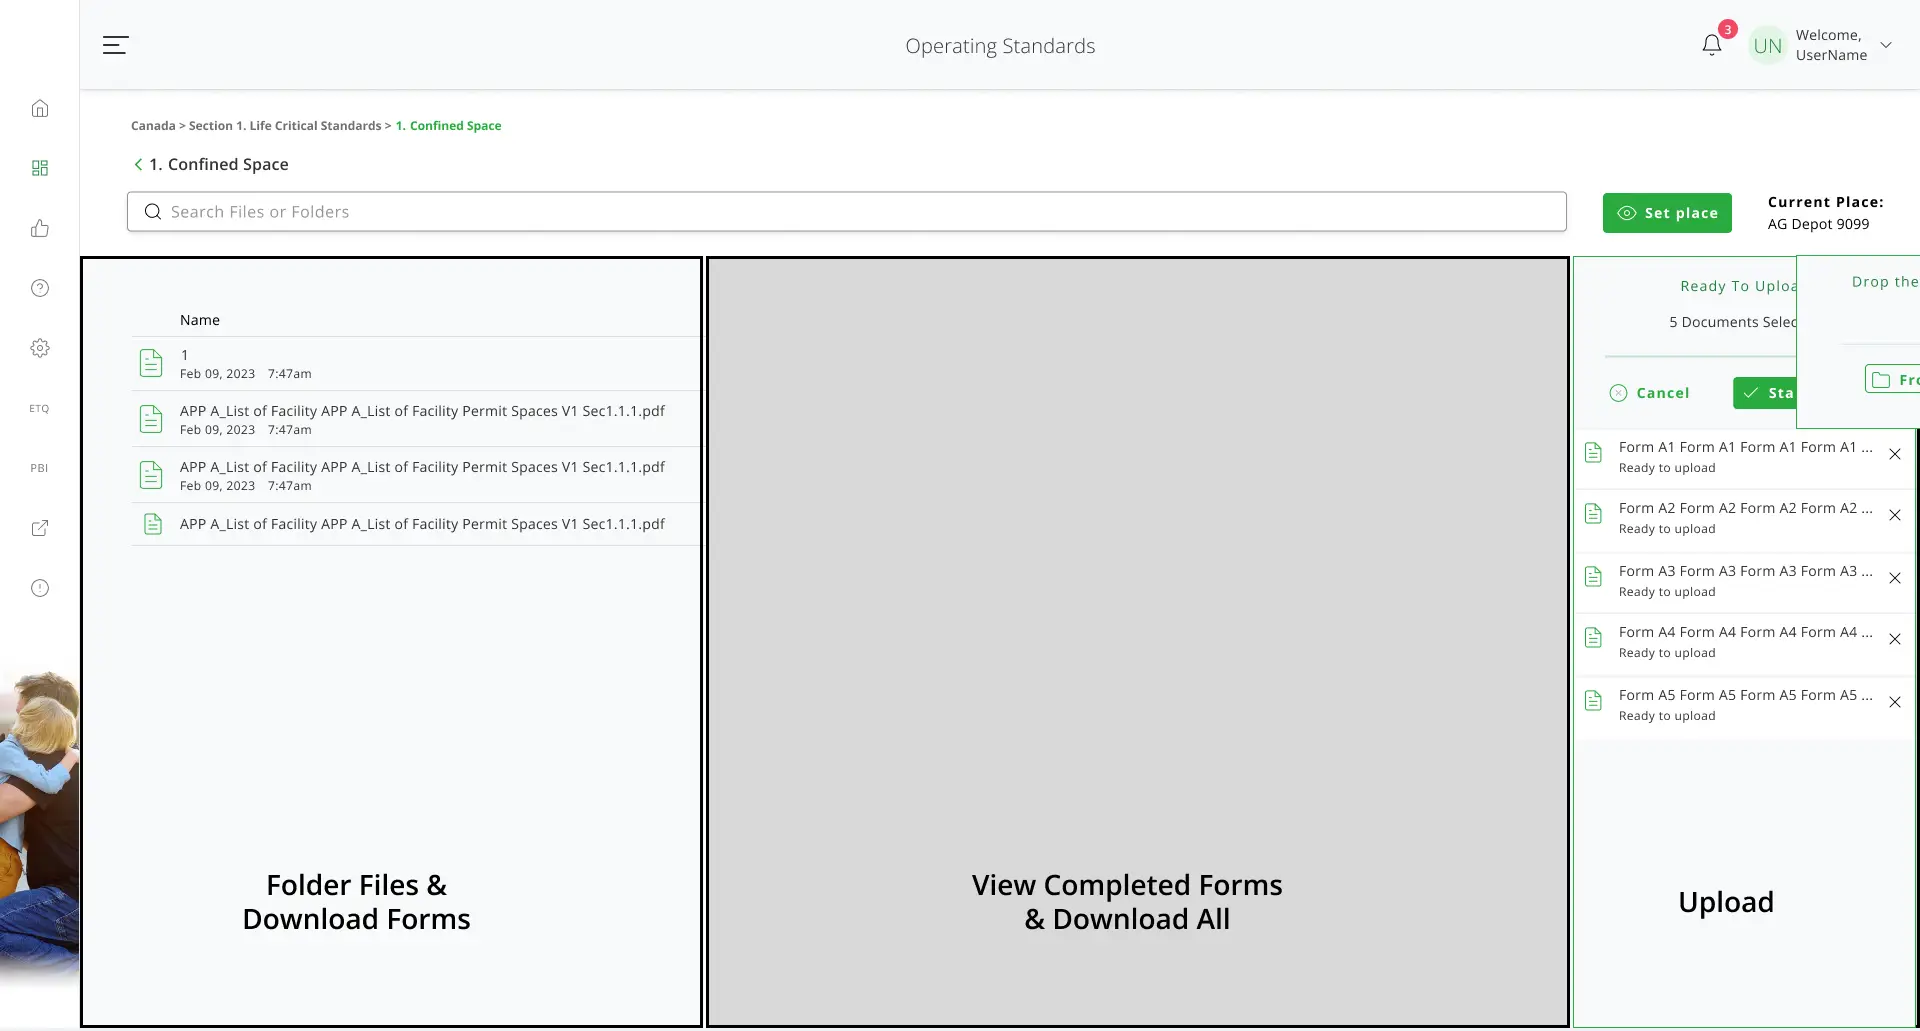
Task: Open the help question mark icon
Action: (40, 288)
